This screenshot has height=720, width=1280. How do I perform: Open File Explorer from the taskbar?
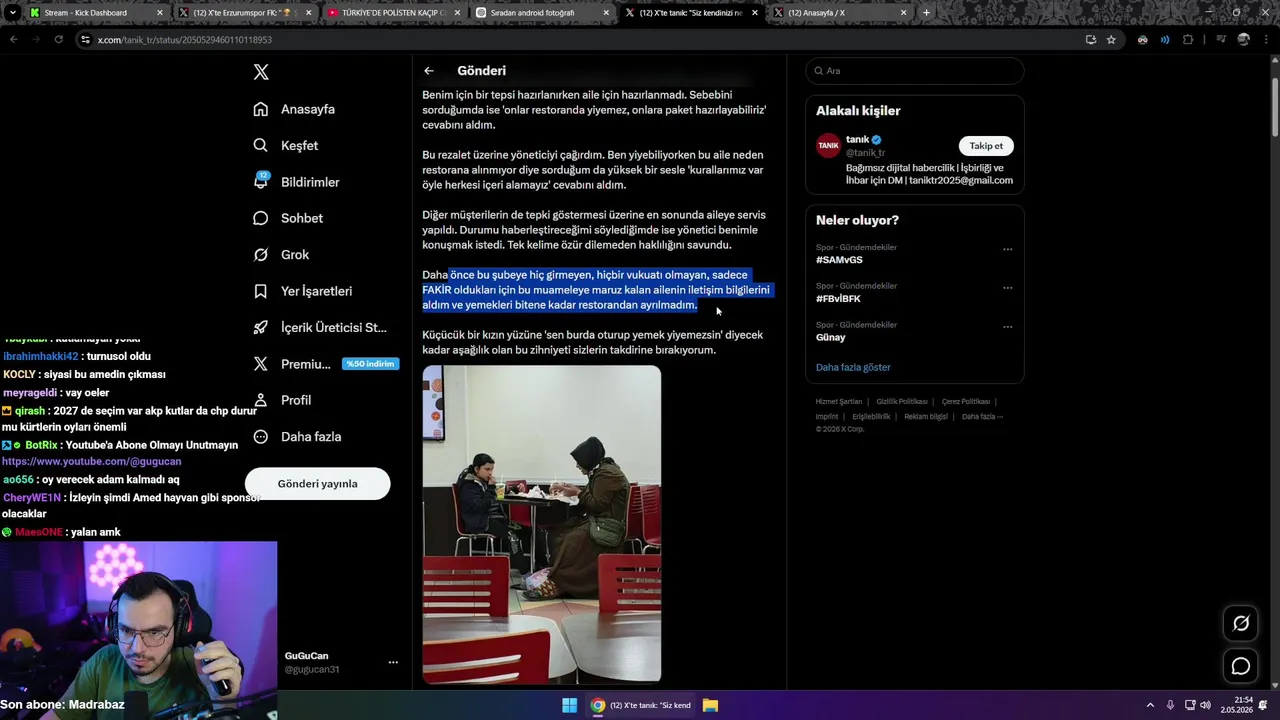tap(710, 705)
